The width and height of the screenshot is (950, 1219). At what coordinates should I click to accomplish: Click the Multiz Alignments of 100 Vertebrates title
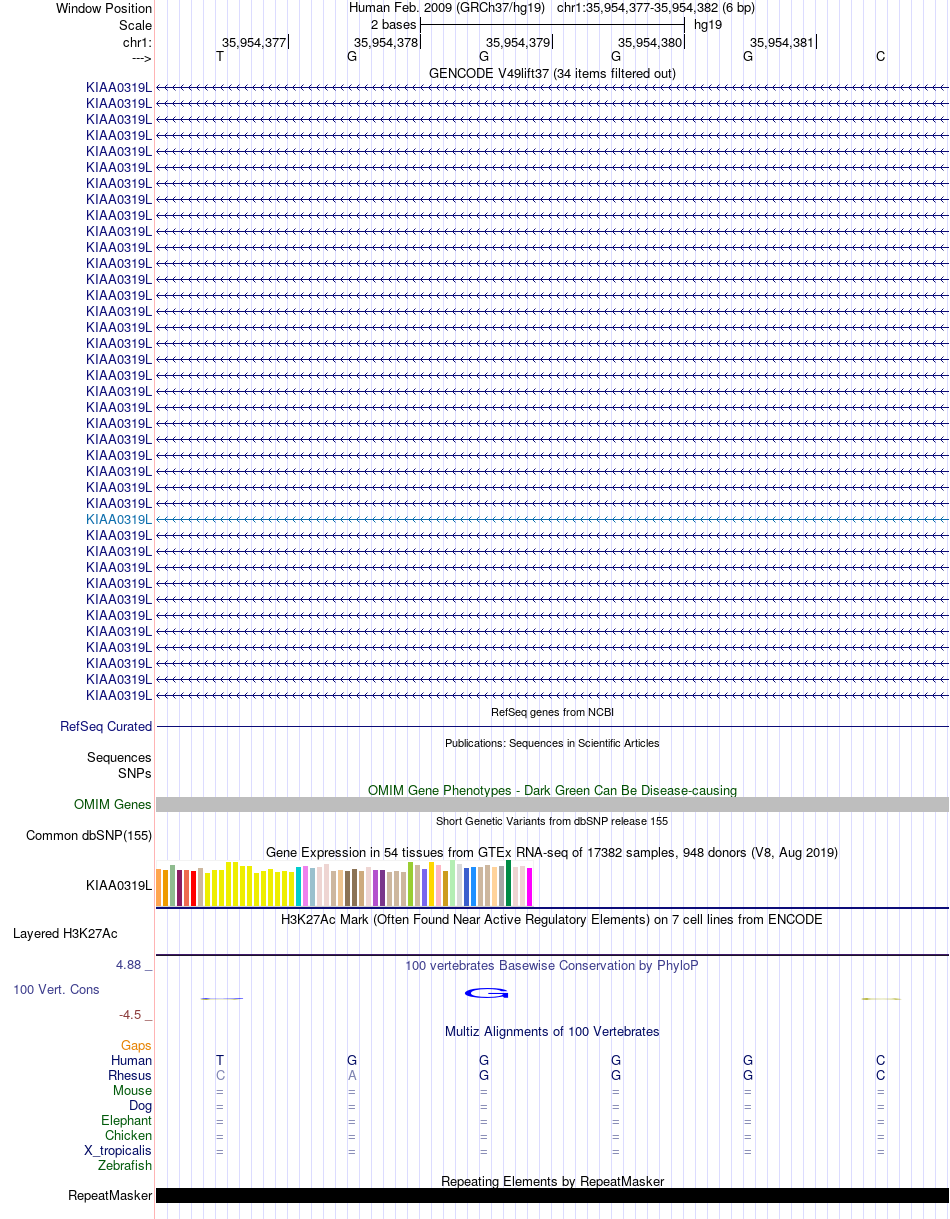click(552, 1032)
